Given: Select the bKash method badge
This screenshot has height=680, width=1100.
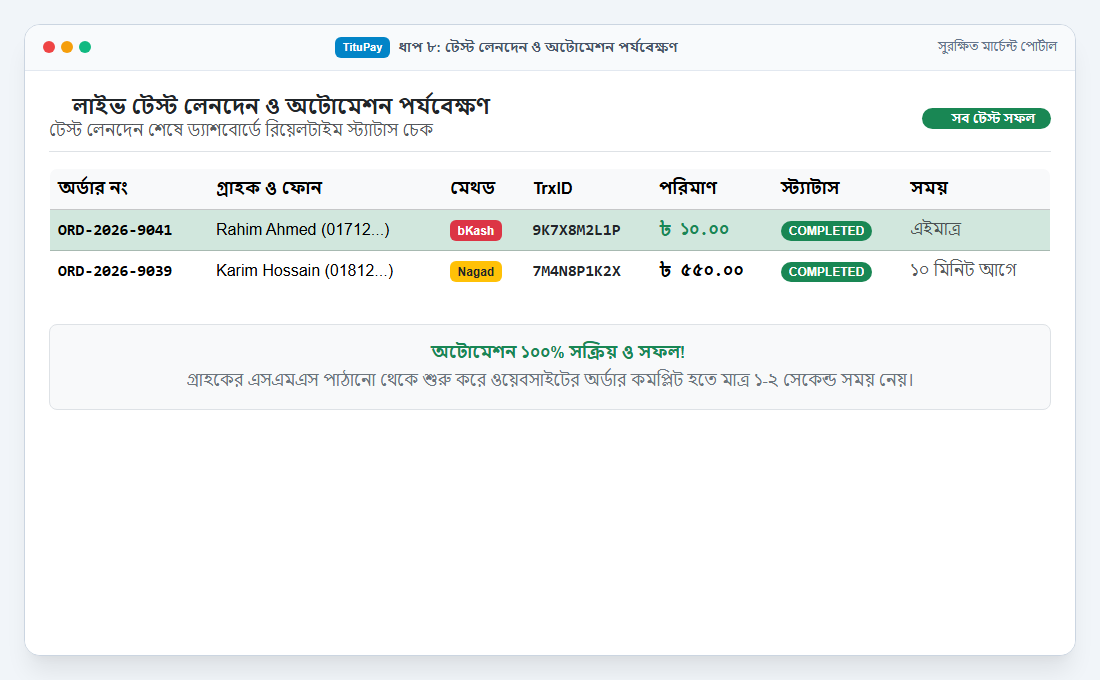Looking at the screenshot, I should pyautogui.click(x=476, y=230).
